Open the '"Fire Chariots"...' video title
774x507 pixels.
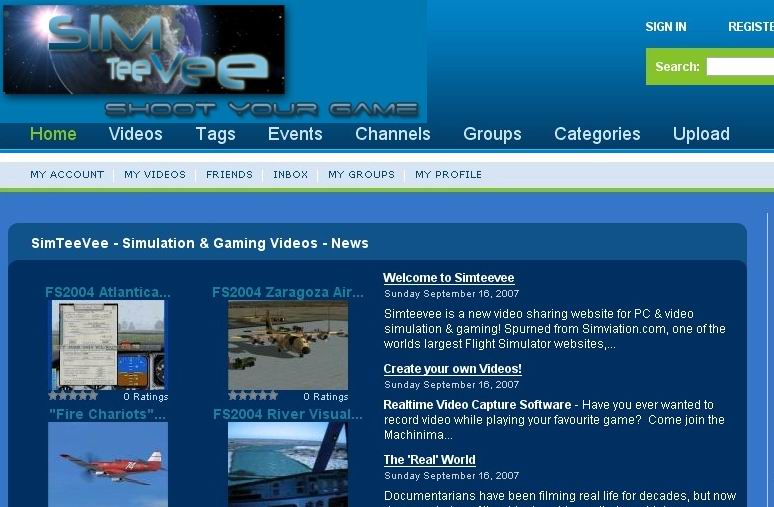tap(108, 414)
